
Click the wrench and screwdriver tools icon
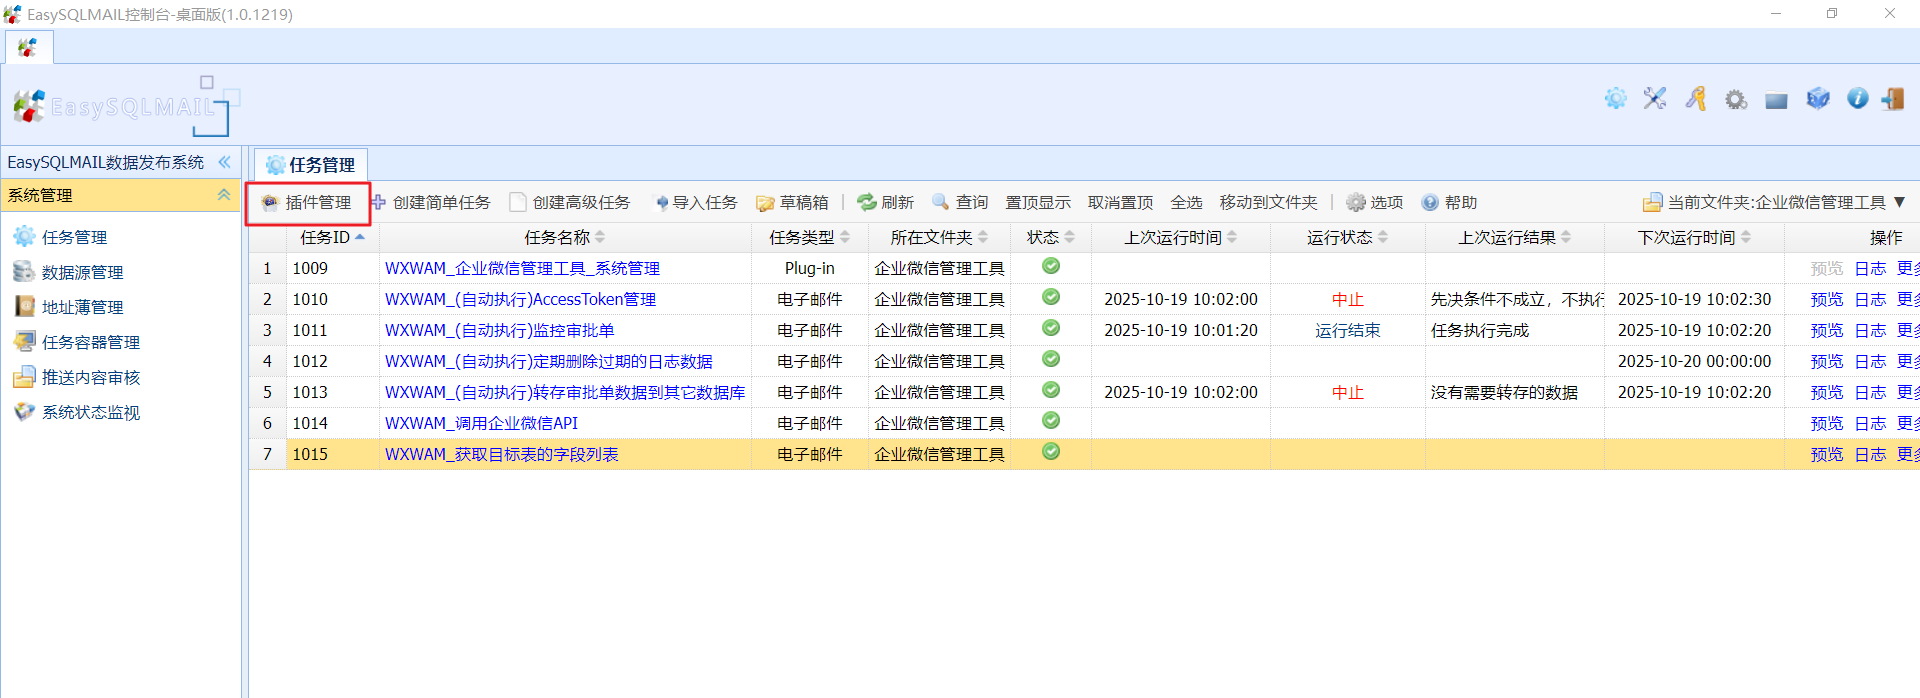point(1655,98)
